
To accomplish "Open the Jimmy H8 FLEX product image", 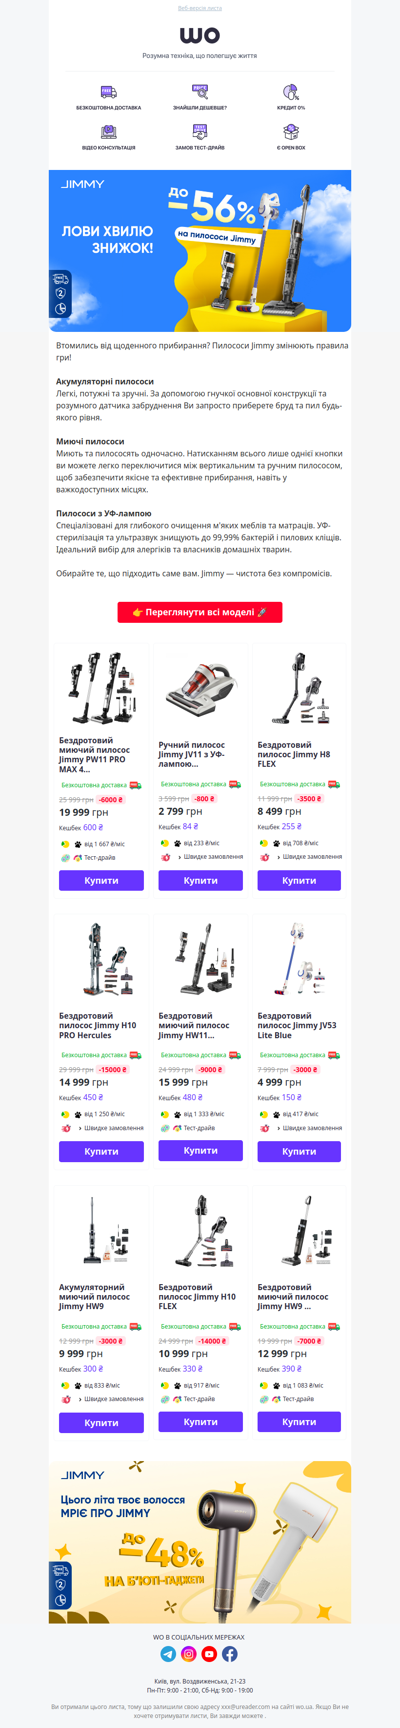I will tap(299, 690).
